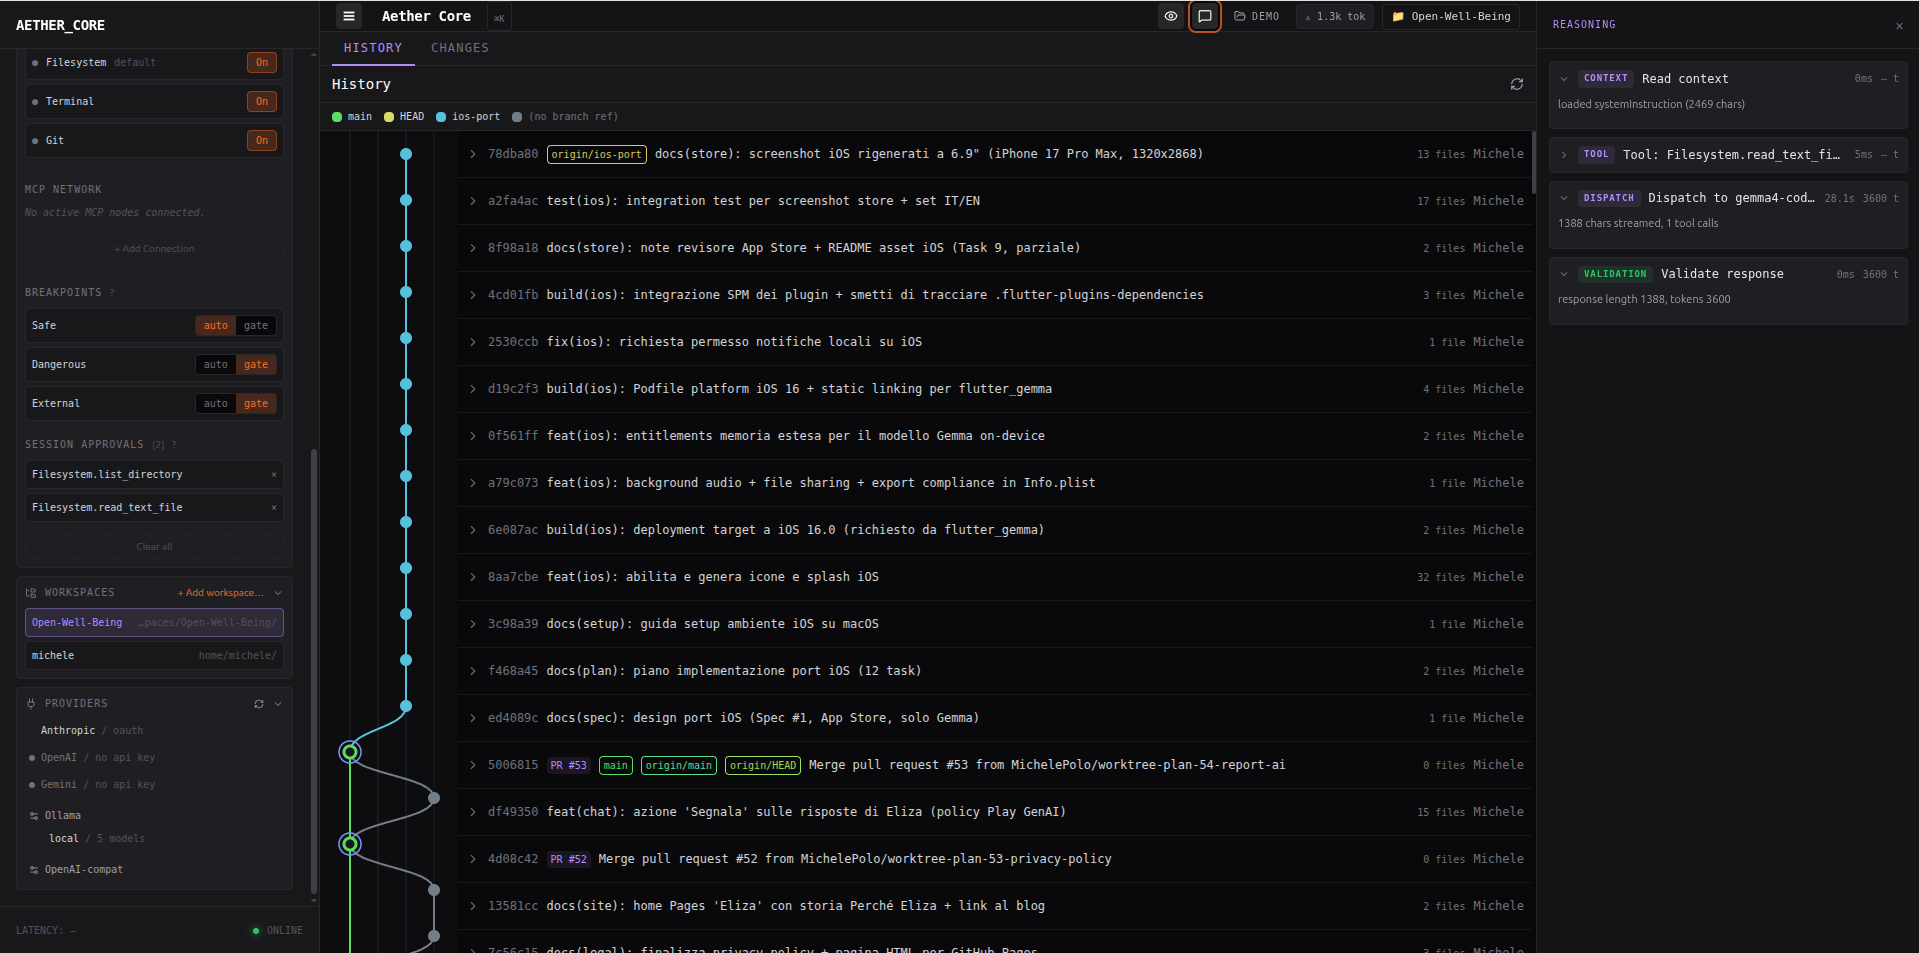
Task: Click the merge node for commit 4d08c42 in graph
Action: pos(350,844)
